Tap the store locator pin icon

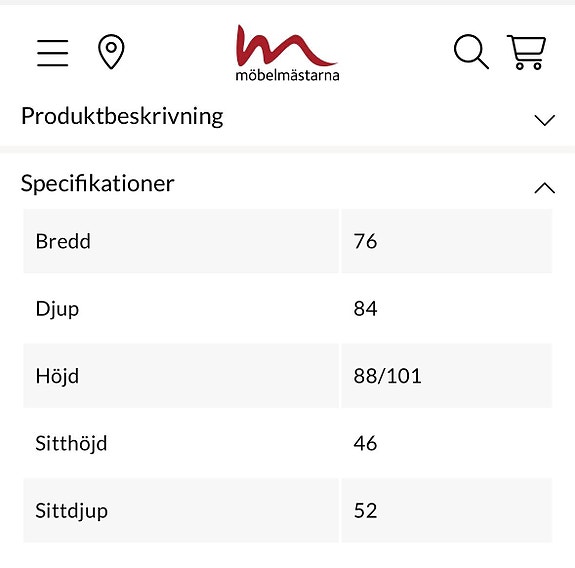(111, 52)
